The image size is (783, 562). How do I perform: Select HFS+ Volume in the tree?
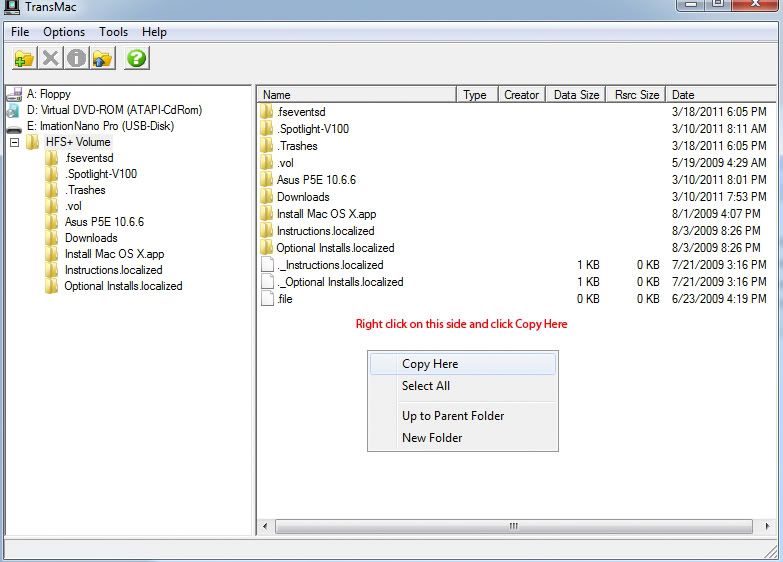(78, 142)
